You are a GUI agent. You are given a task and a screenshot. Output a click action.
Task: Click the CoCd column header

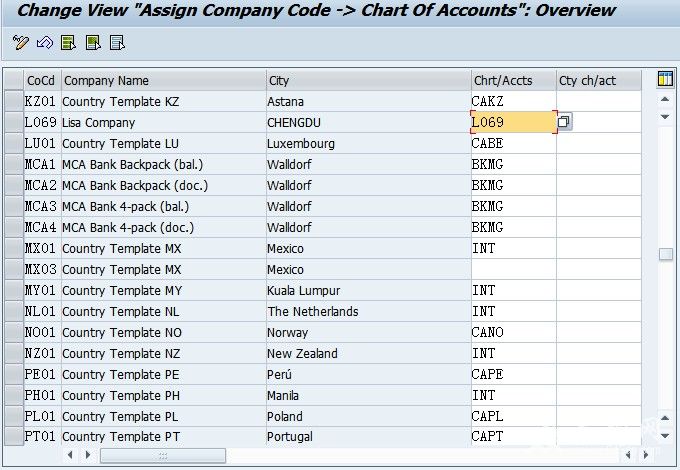42,80
